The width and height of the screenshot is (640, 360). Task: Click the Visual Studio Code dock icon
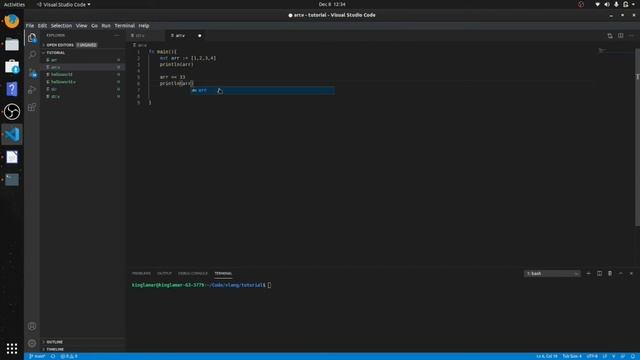[12, 134]
